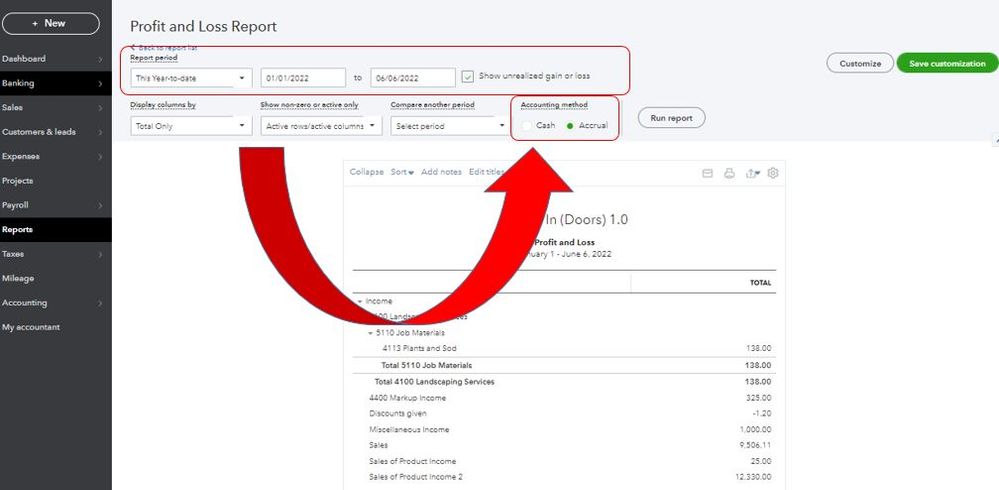Screen dimensions: 999x490
Task: Click Add notes in report toolbar
Action: 441,172
